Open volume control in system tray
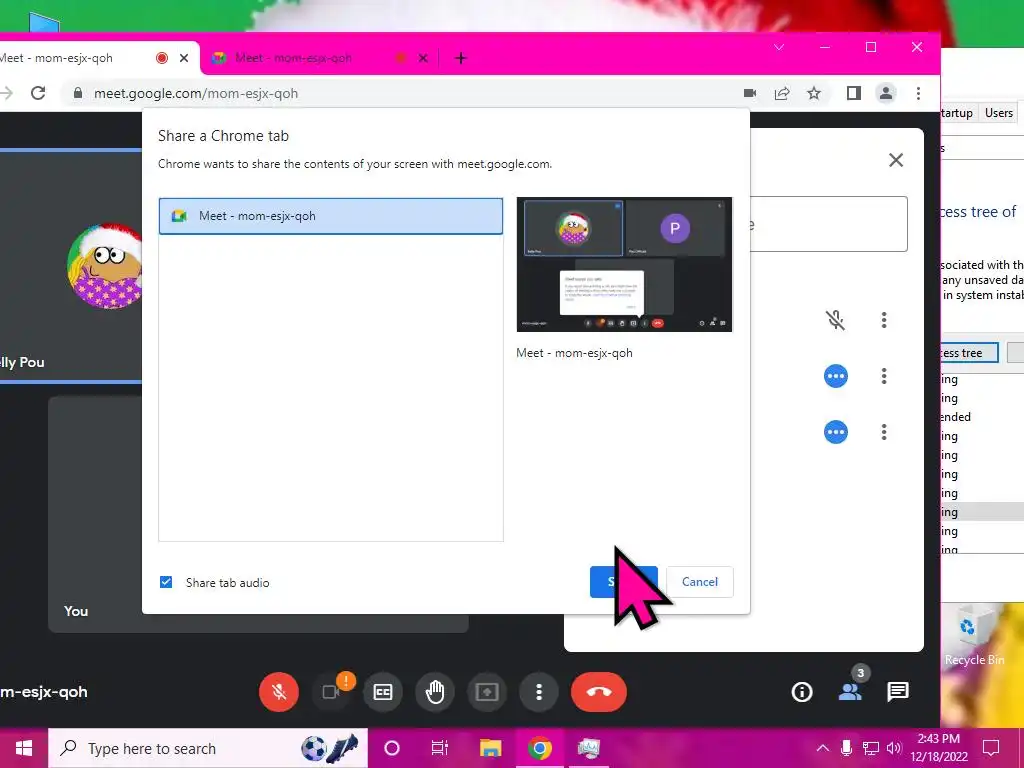 (894, 748)
